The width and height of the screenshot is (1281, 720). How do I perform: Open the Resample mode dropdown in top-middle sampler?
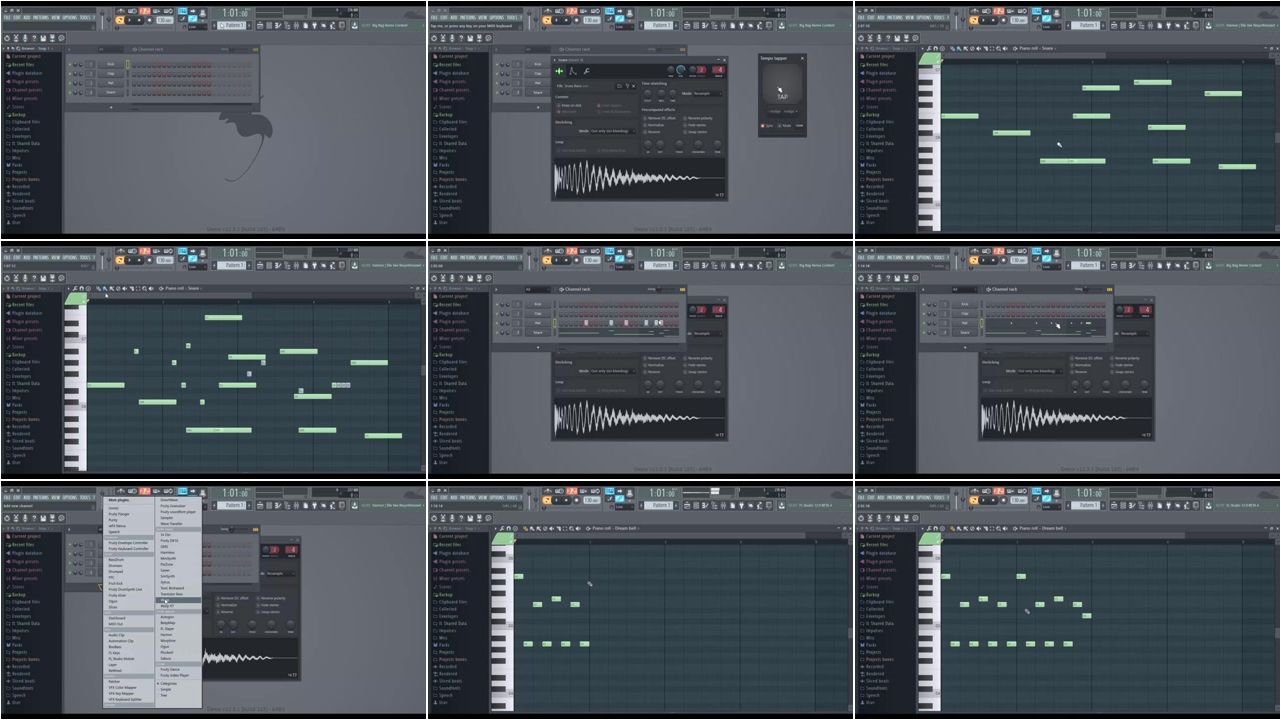coord(707,93)
